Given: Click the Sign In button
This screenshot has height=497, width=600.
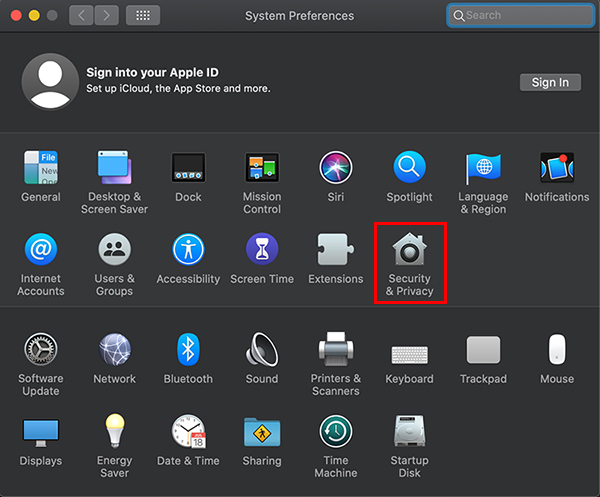Looking at the screenshot, I should click(550, 82).
